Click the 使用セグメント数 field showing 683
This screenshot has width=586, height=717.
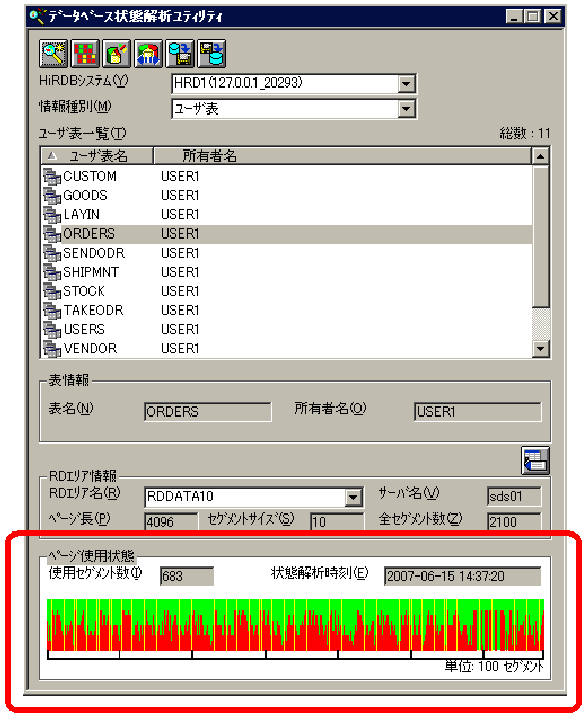tap(187, 576)
